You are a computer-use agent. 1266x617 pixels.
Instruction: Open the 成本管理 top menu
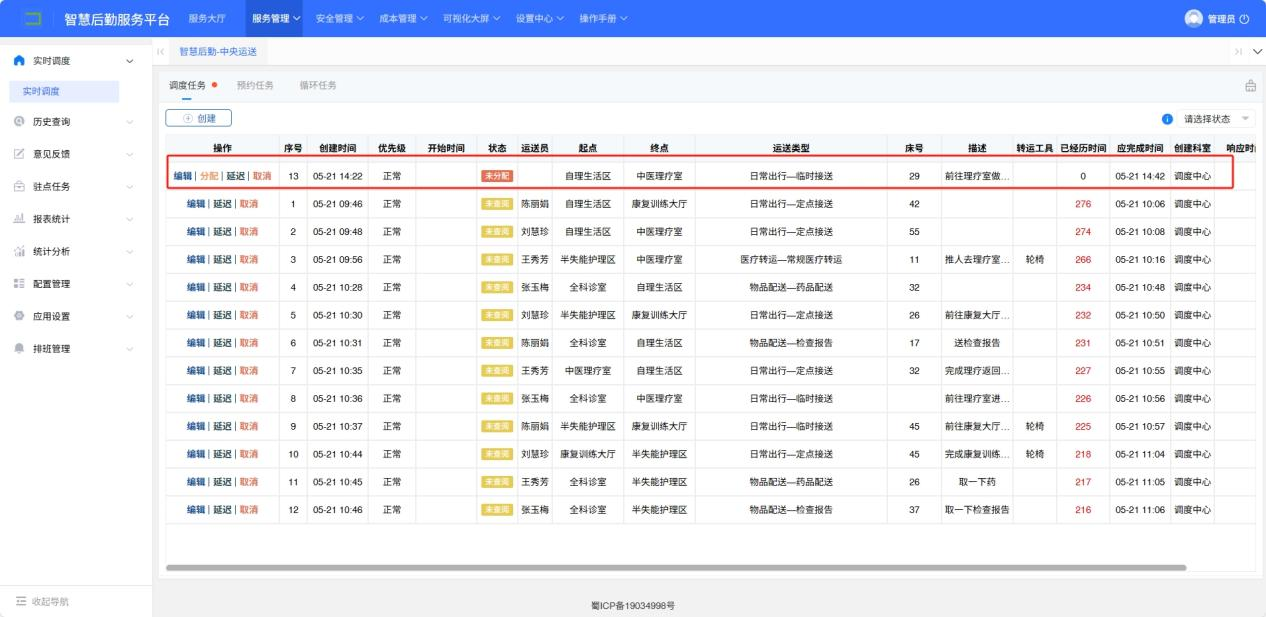click(403, 19)
